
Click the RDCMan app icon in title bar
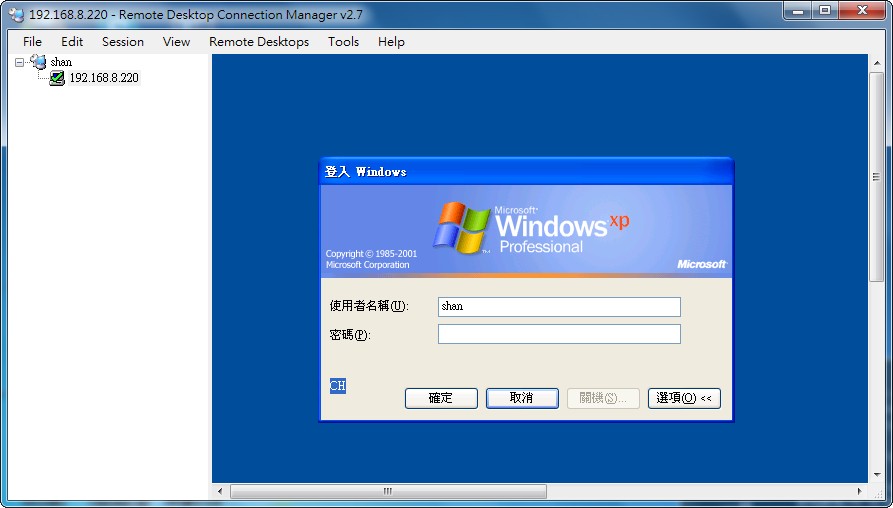pos(17,14)
